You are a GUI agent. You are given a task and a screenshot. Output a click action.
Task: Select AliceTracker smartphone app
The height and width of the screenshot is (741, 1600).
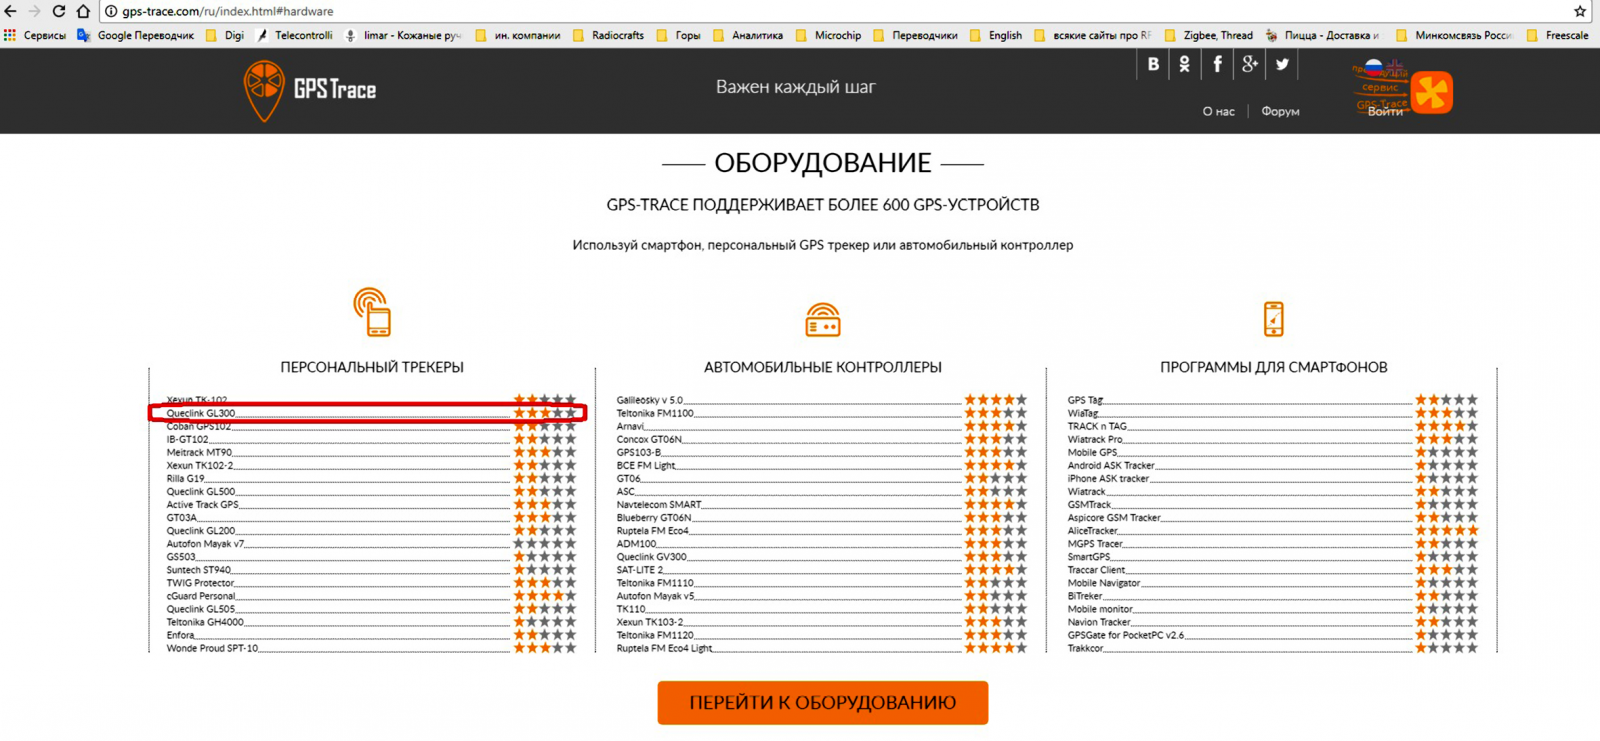click(1273, 531)
